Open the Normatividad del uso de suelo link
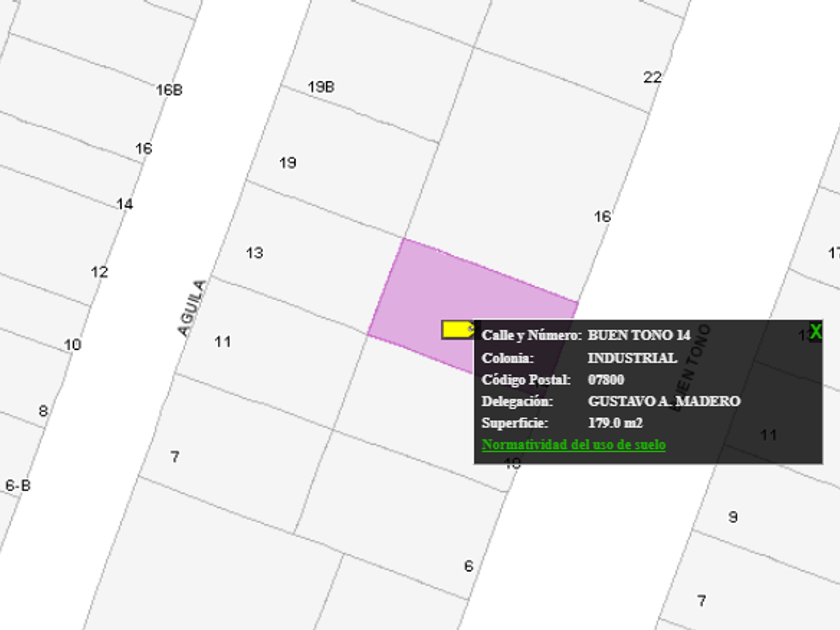The width and height of the screenshot is (840, 630). (573, 445)
